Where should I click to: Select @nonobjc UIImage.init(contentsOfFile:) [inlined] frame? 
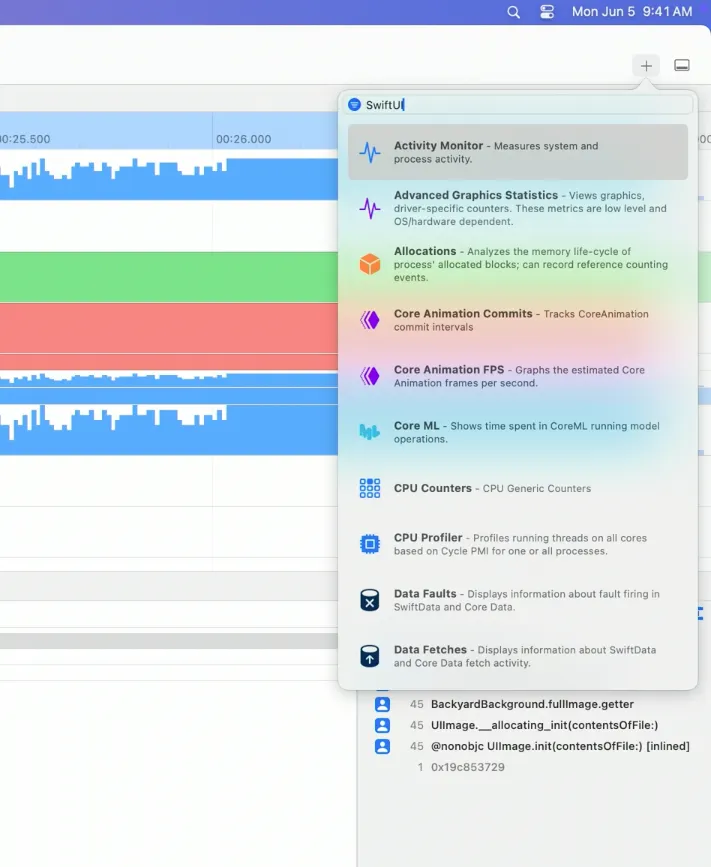click(x=560, y=746)
